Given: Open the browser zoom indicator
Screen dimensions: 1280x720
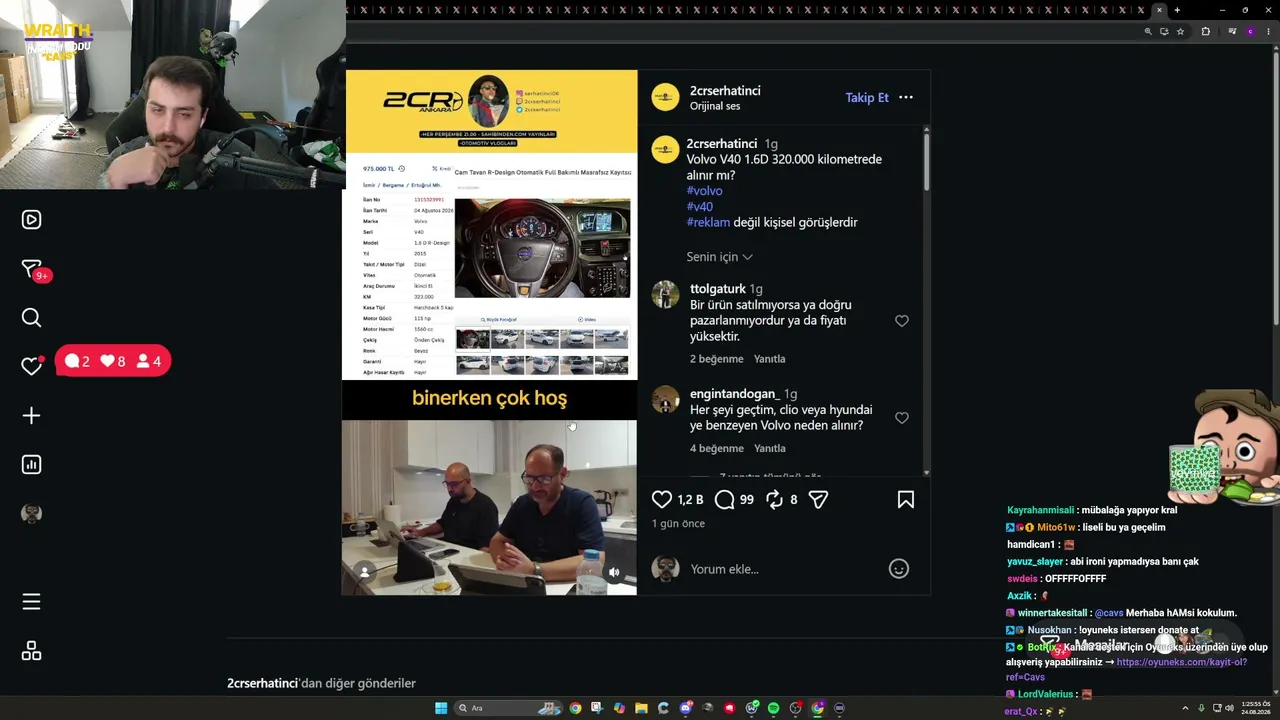Looking at the screenshot, I should pos(1148,32).
